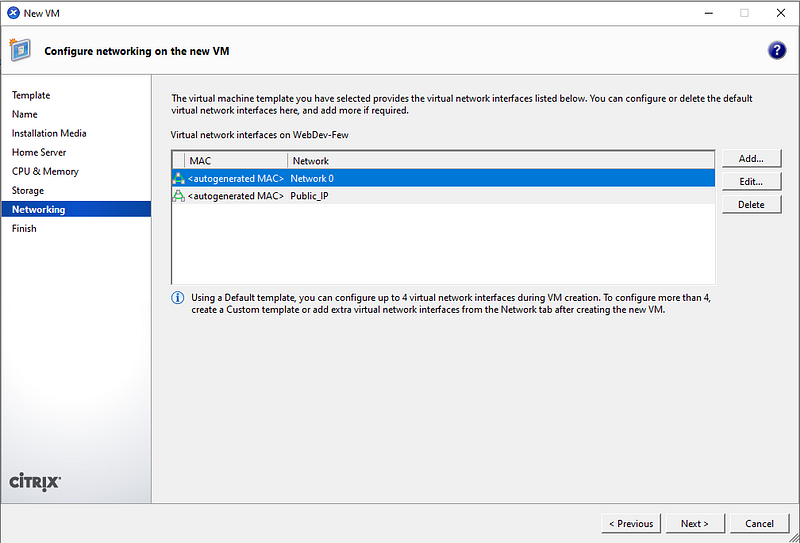Viewport: 800px width, 543px height.
Task: Add a new virtual network interface
Action: point(751,159)
